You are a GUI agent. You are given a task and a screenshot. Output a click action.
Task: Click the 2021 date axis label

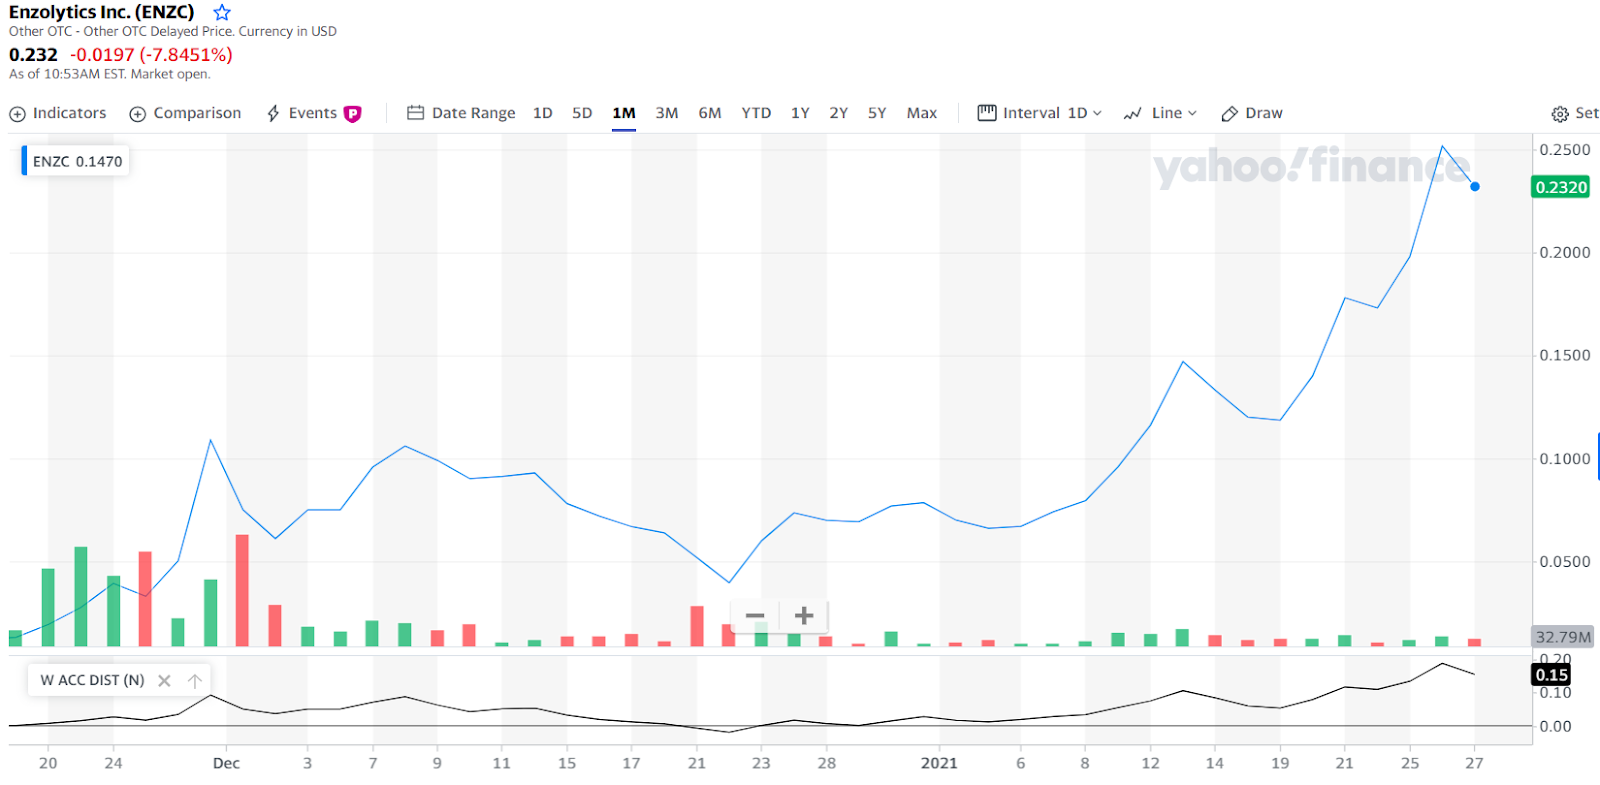939,763
